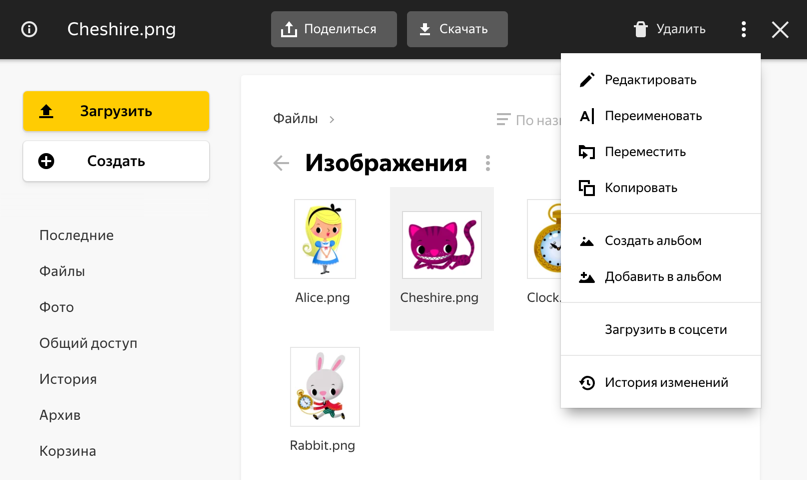Choose Переименовать from the menu
807x480 pixels.
click(x=661, y=116)
